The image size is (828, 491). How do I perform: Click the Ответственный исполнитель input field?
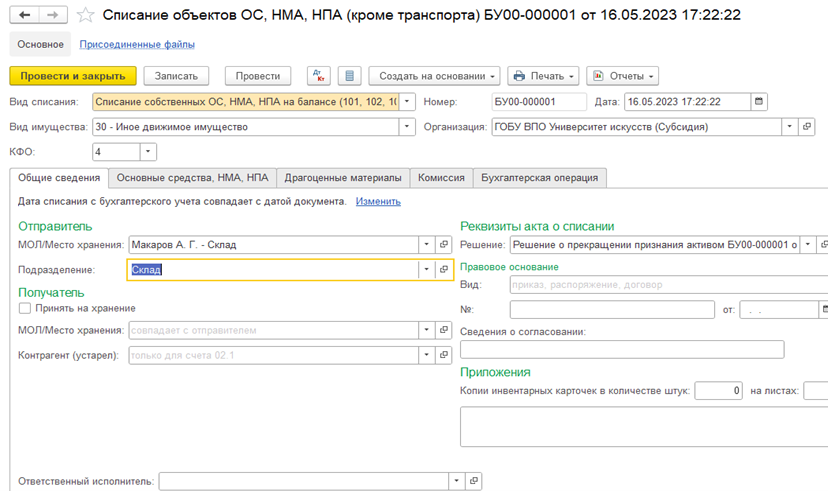pyautogui.click(x=304, y=481)
